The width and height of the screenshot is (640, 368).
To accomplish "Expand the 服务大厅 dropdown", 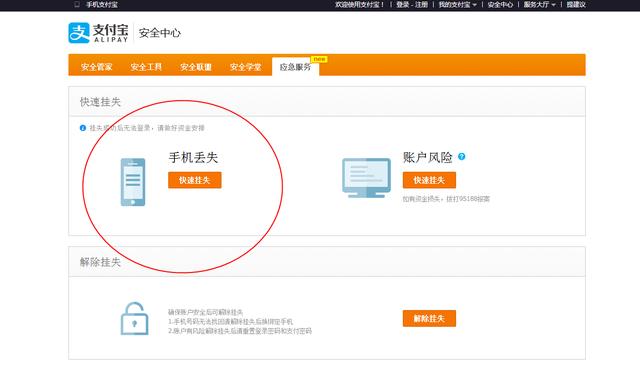I will tap(540, 4).
